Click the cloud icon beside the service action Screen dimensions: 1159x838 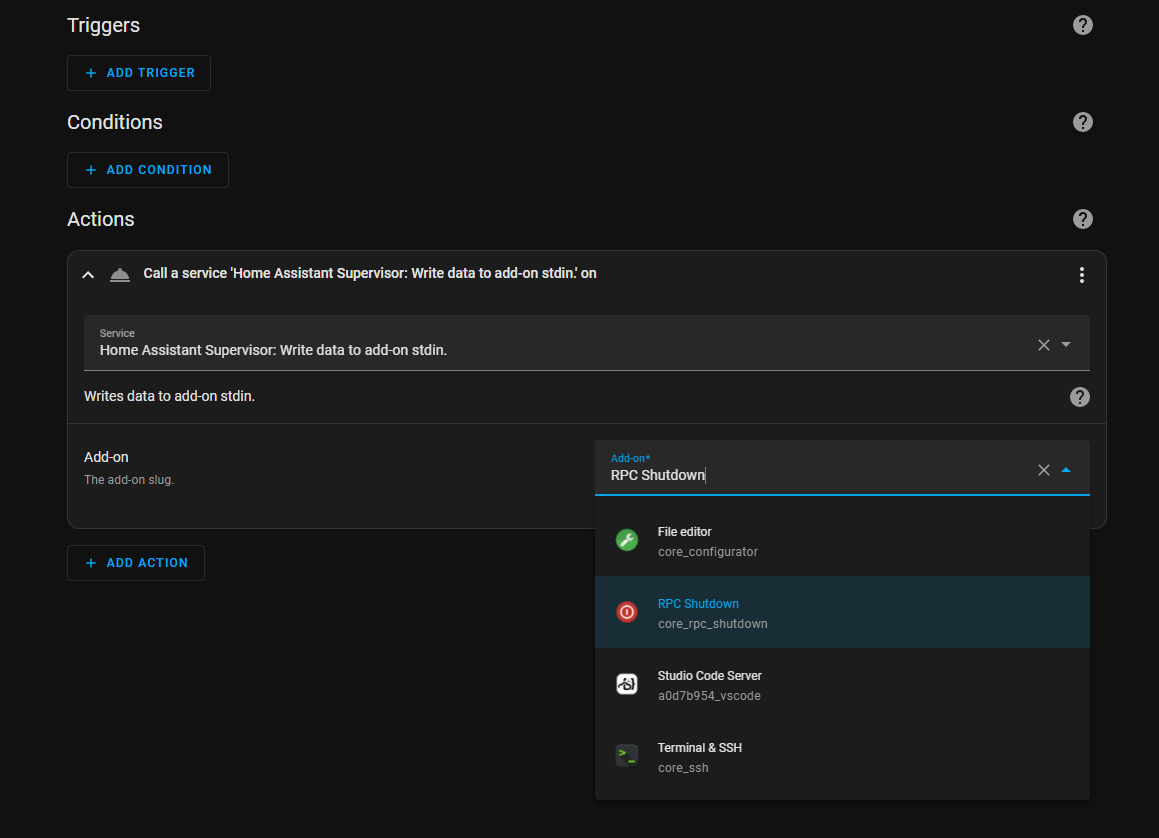120,273
